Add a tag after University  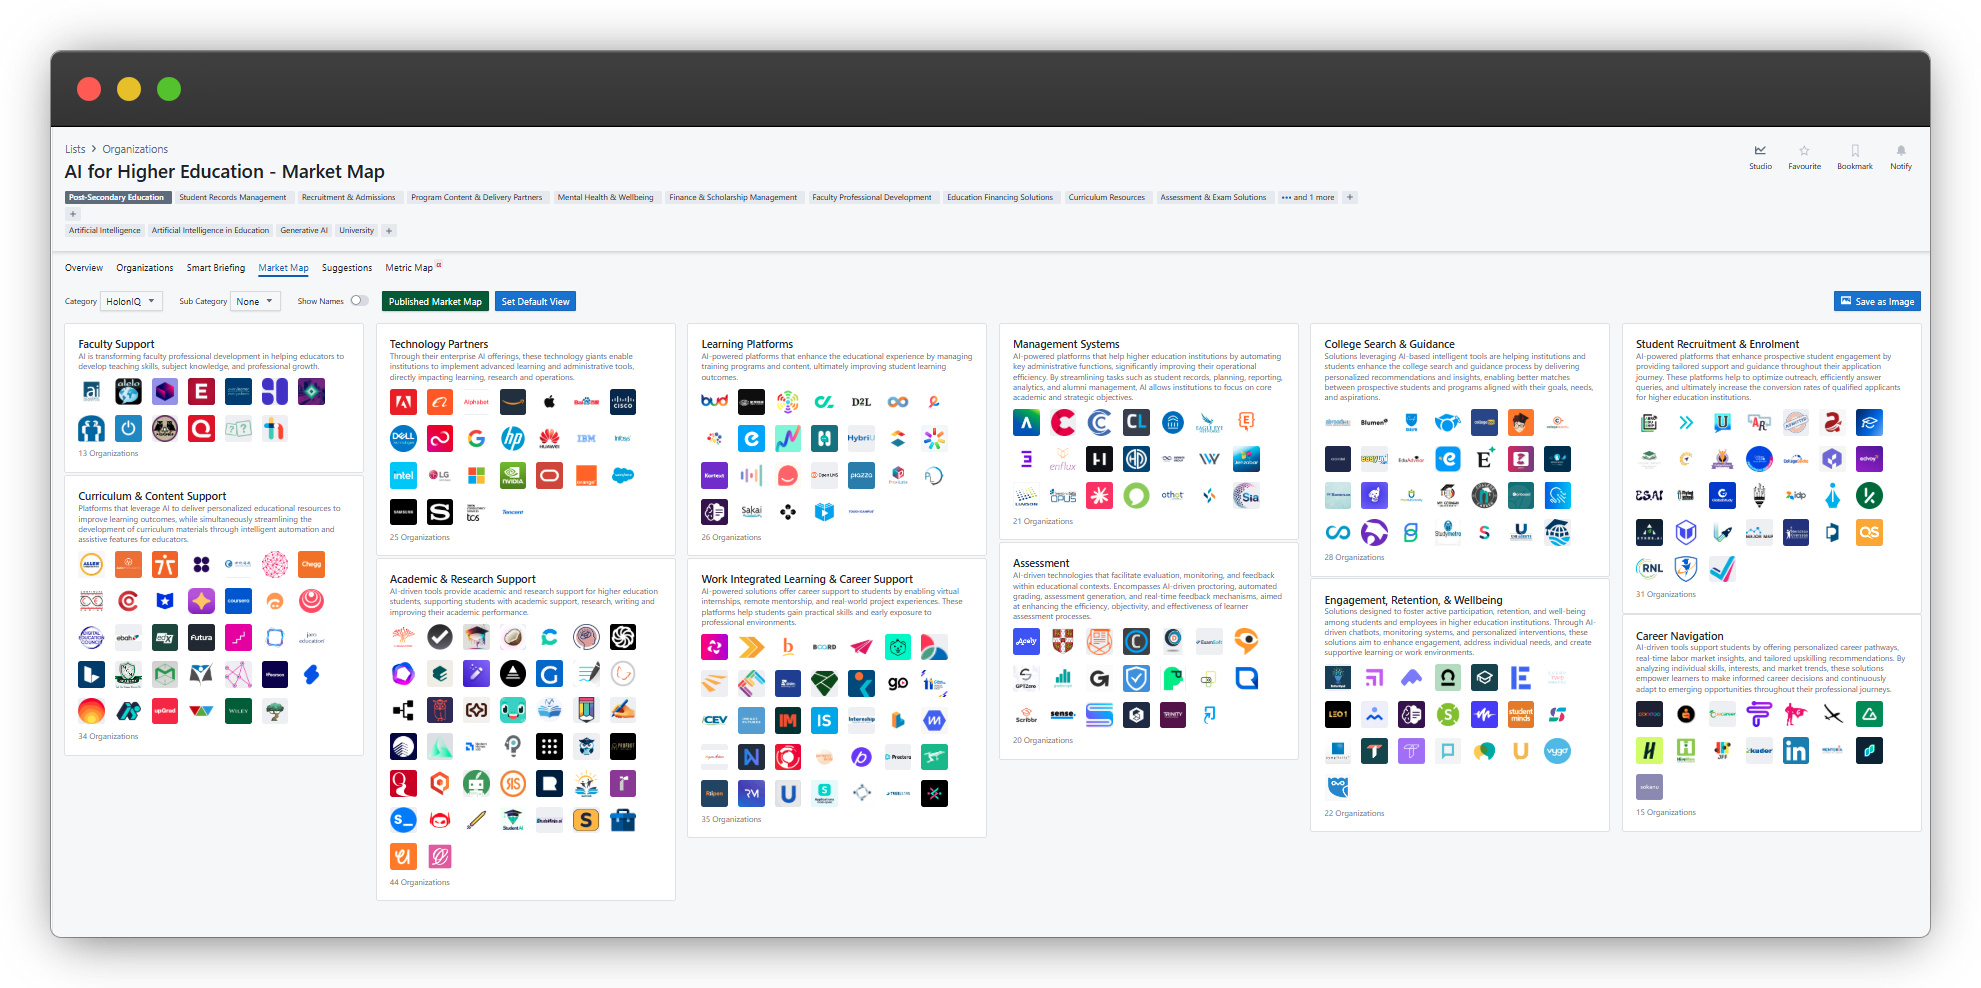(389, 231)
